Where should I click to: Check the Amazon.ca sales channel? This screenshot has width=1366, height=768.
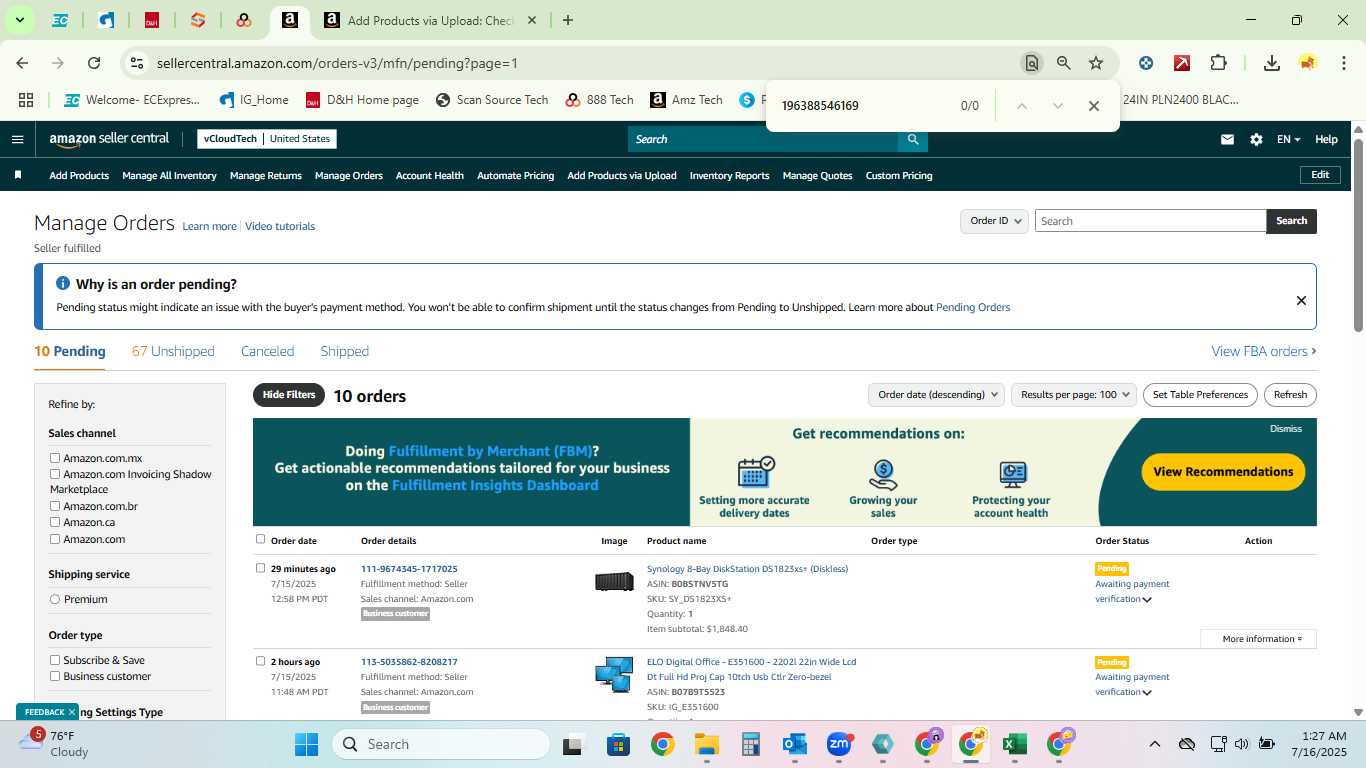(56, 522)
